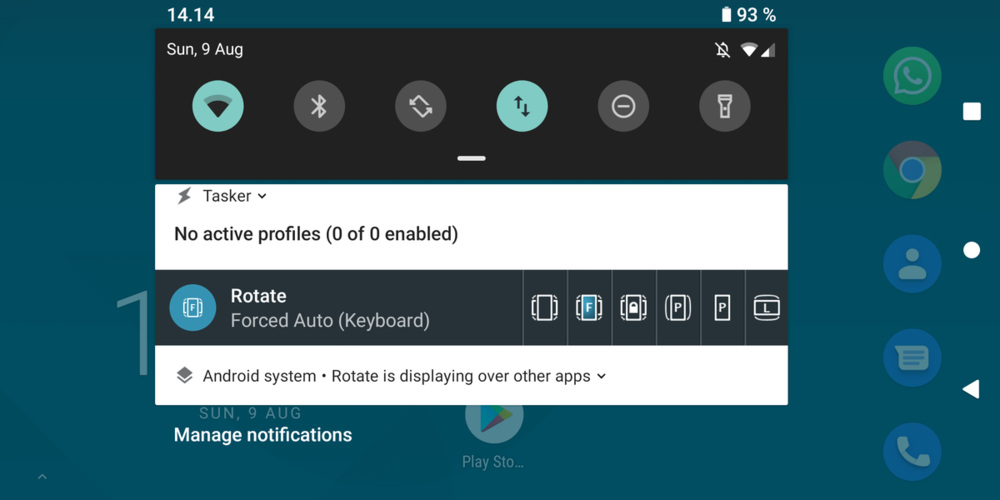Launch WhatsApp from the home dock
Viewport: 1000px width, 500px height.
(912, 76)
